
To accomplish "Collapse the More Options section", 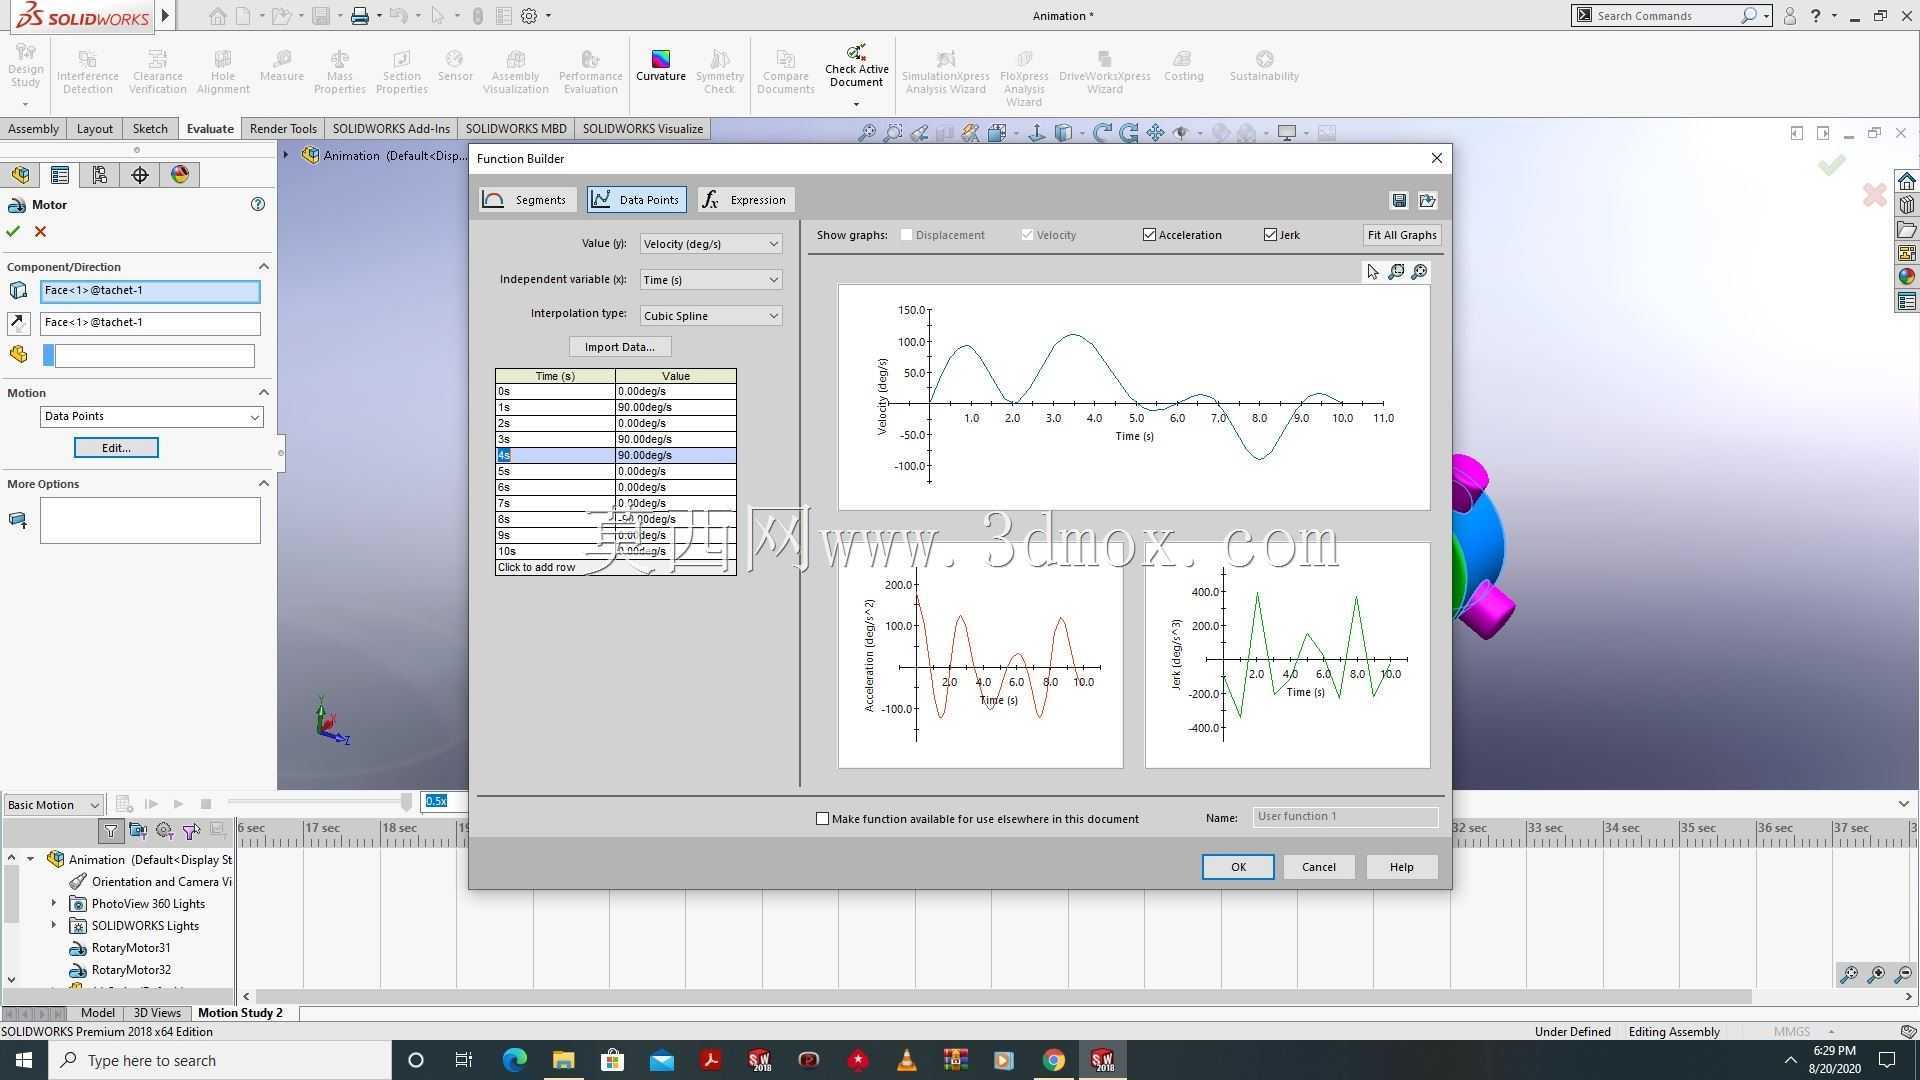I will 264,484.
